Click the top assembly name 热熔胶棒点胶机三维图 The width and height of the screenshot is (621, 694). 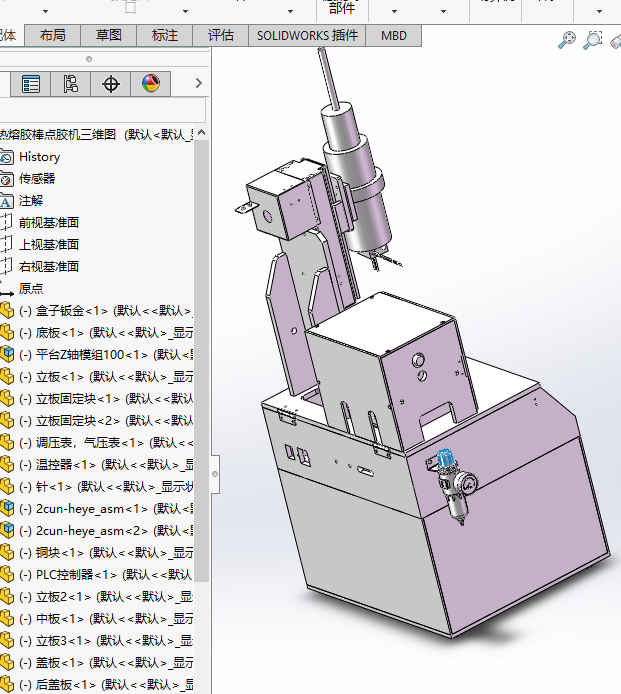tap(58, 134)
